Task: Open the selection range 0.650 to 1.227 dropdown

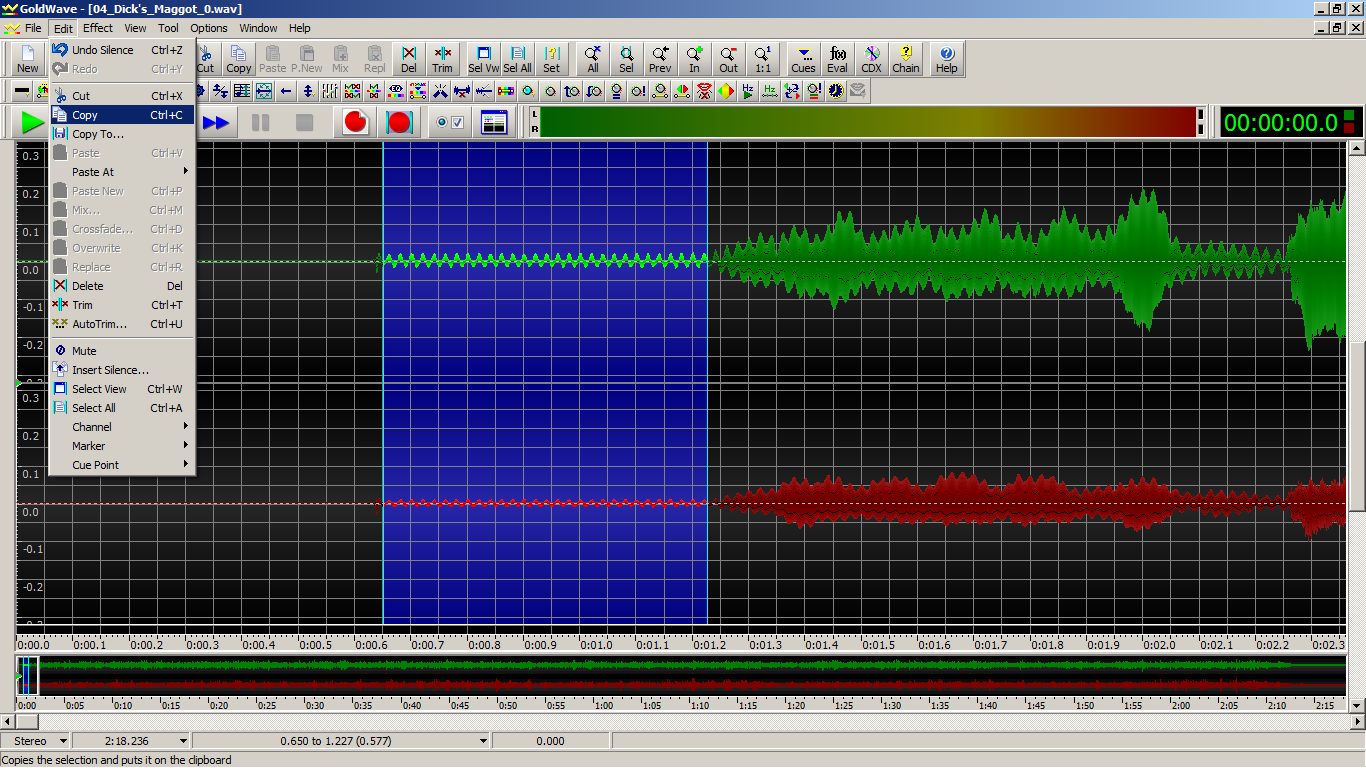Action: point(484,741)
